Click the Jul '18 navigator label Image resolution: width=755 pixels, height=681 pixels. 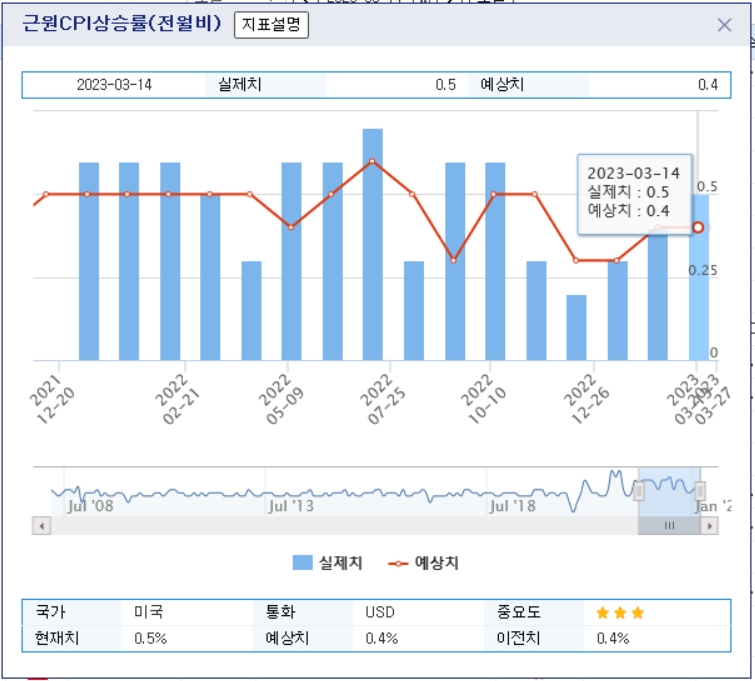click(x=512, y=506)
